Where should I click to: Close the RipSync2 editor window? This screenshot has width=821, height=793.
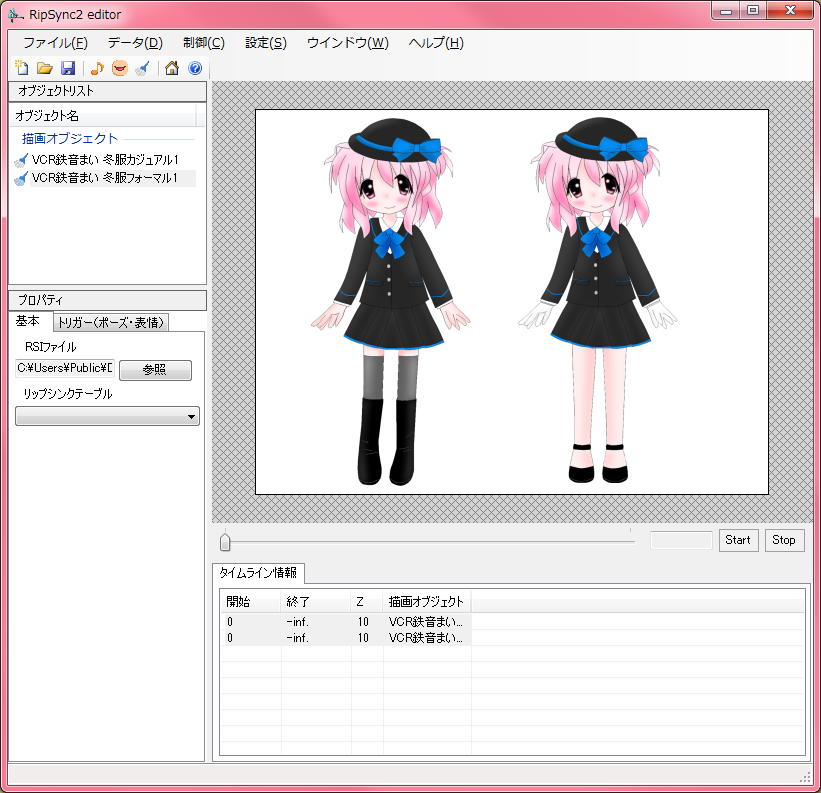point(790,11)
